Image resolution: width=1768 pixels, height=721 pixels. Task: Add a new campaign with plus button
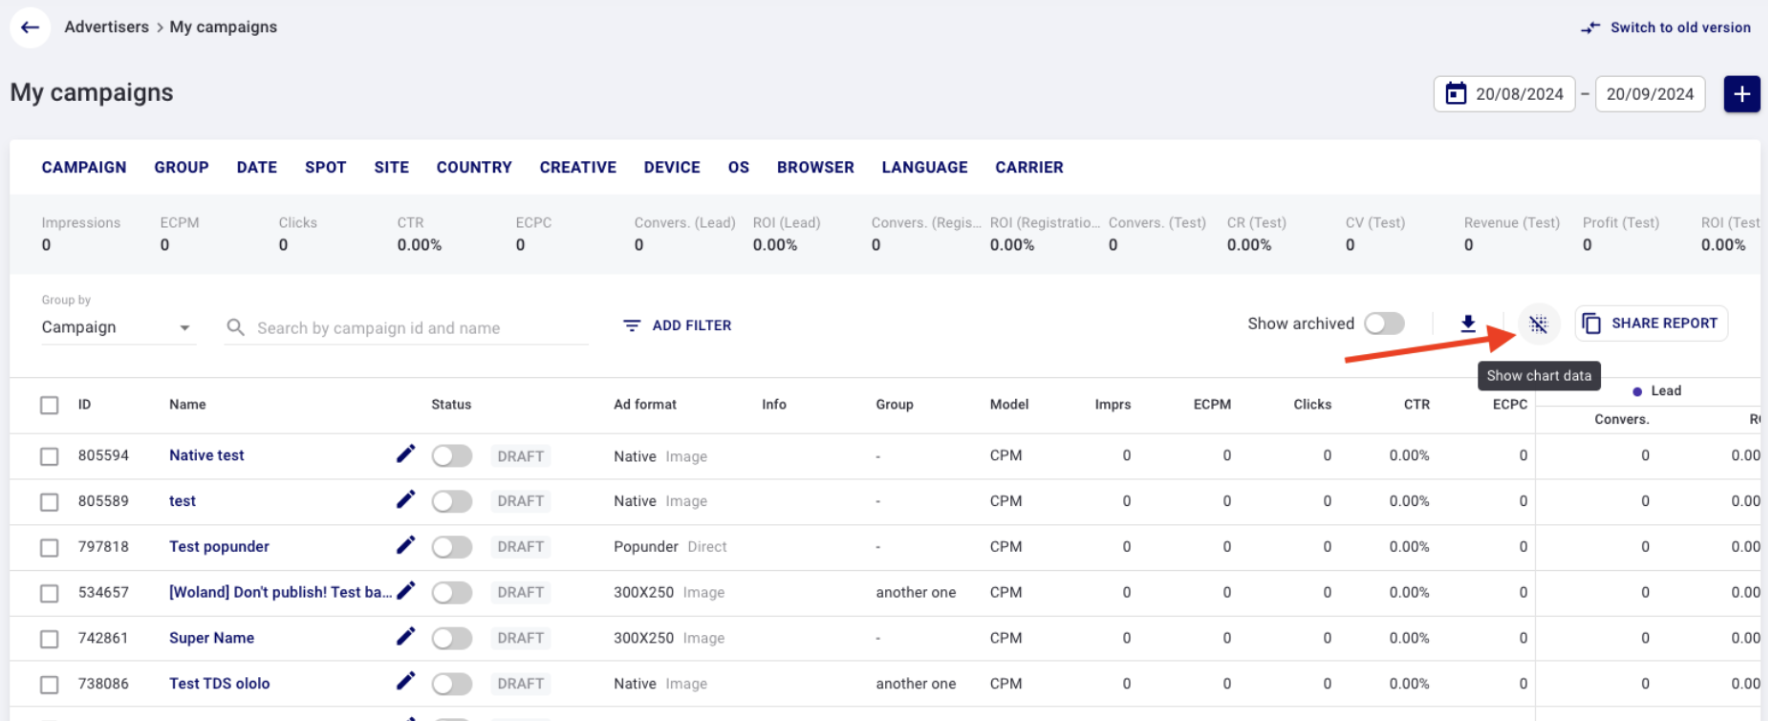click(x=1742, y=94)
